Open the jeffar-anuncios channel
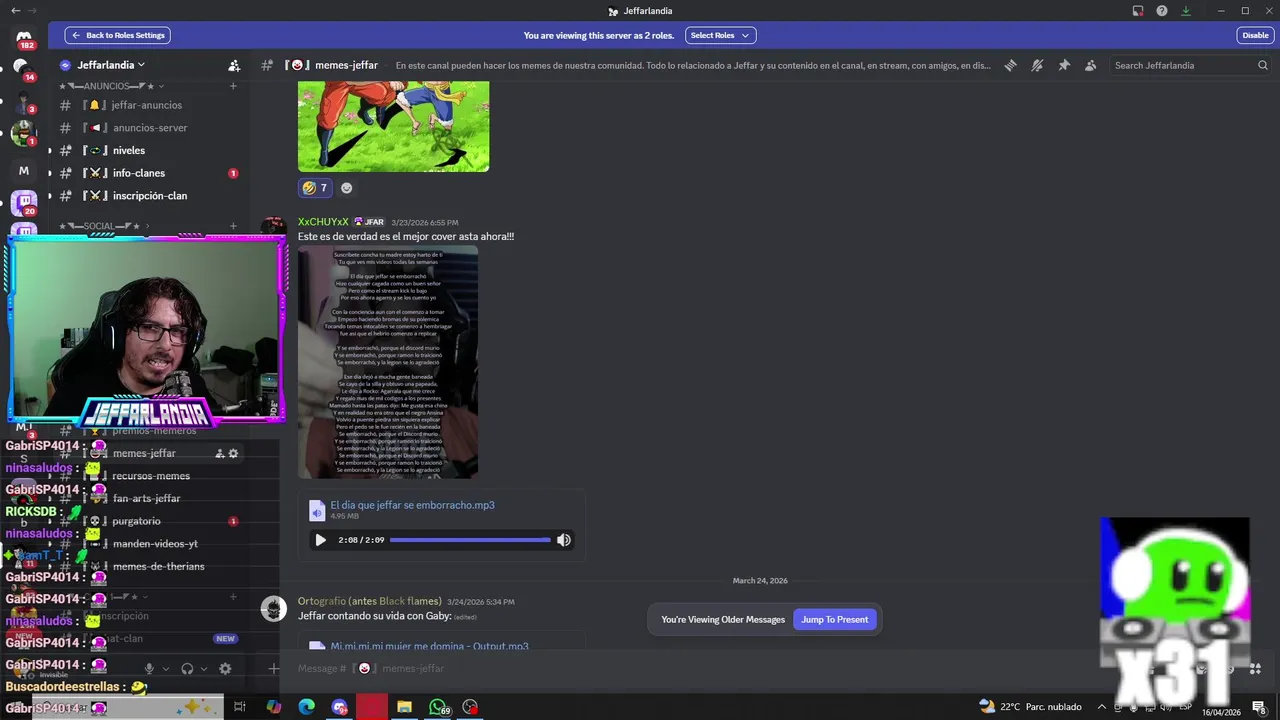1280x720 pixels. point(148,105)
